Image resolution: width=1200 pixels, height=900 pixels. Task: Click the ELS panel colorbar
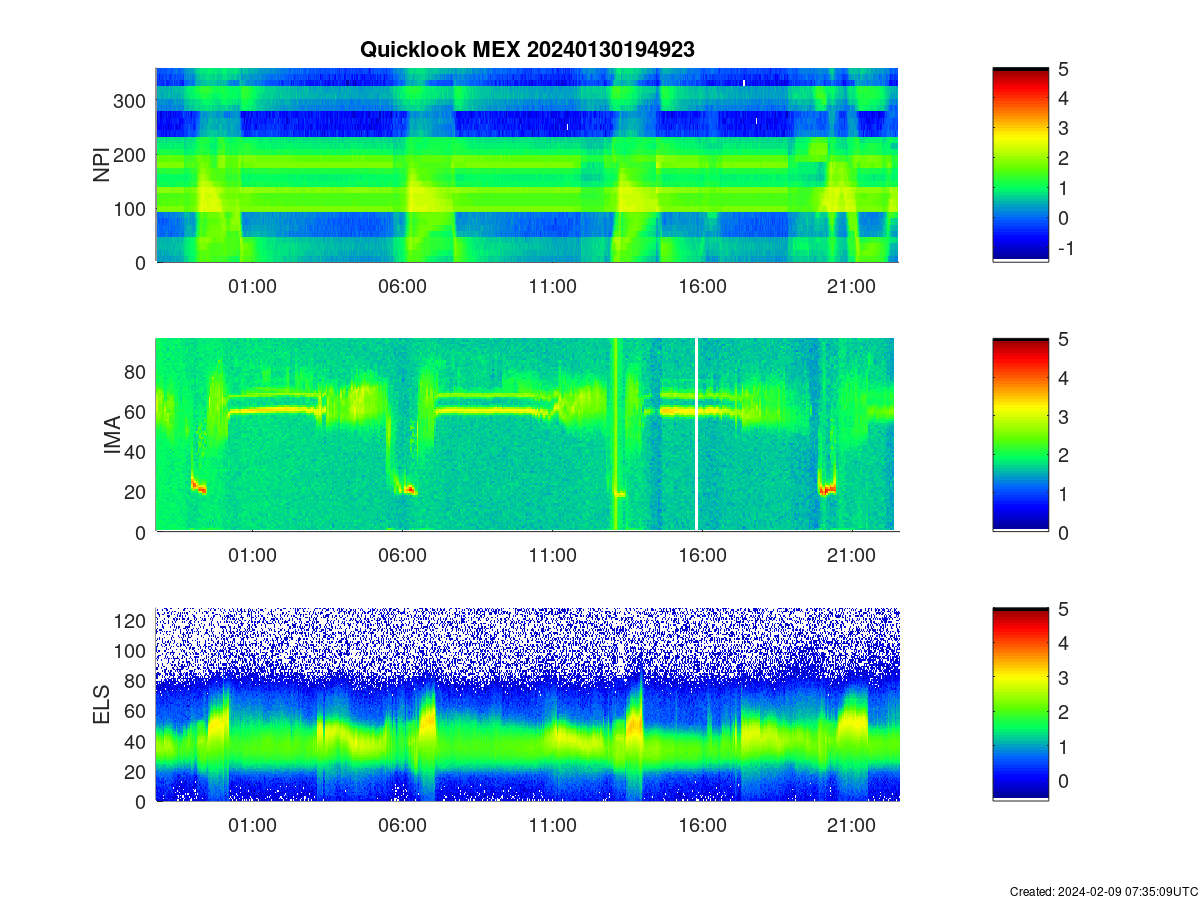pos(1021,704)
